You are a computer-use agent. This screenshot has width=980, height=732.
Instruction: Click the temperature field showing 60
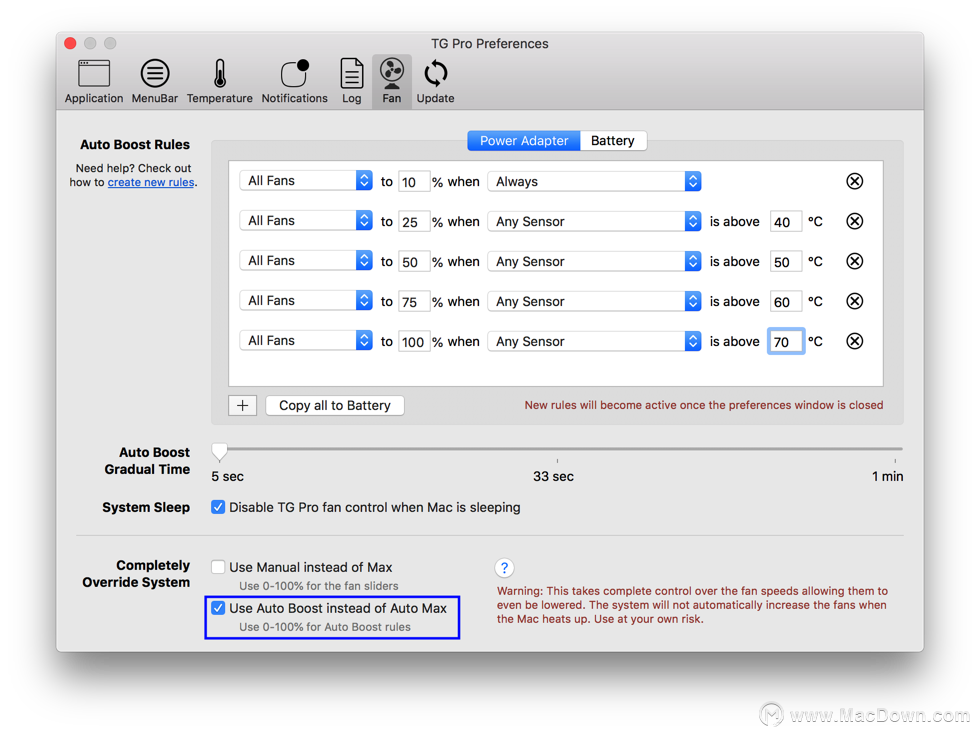786,302
